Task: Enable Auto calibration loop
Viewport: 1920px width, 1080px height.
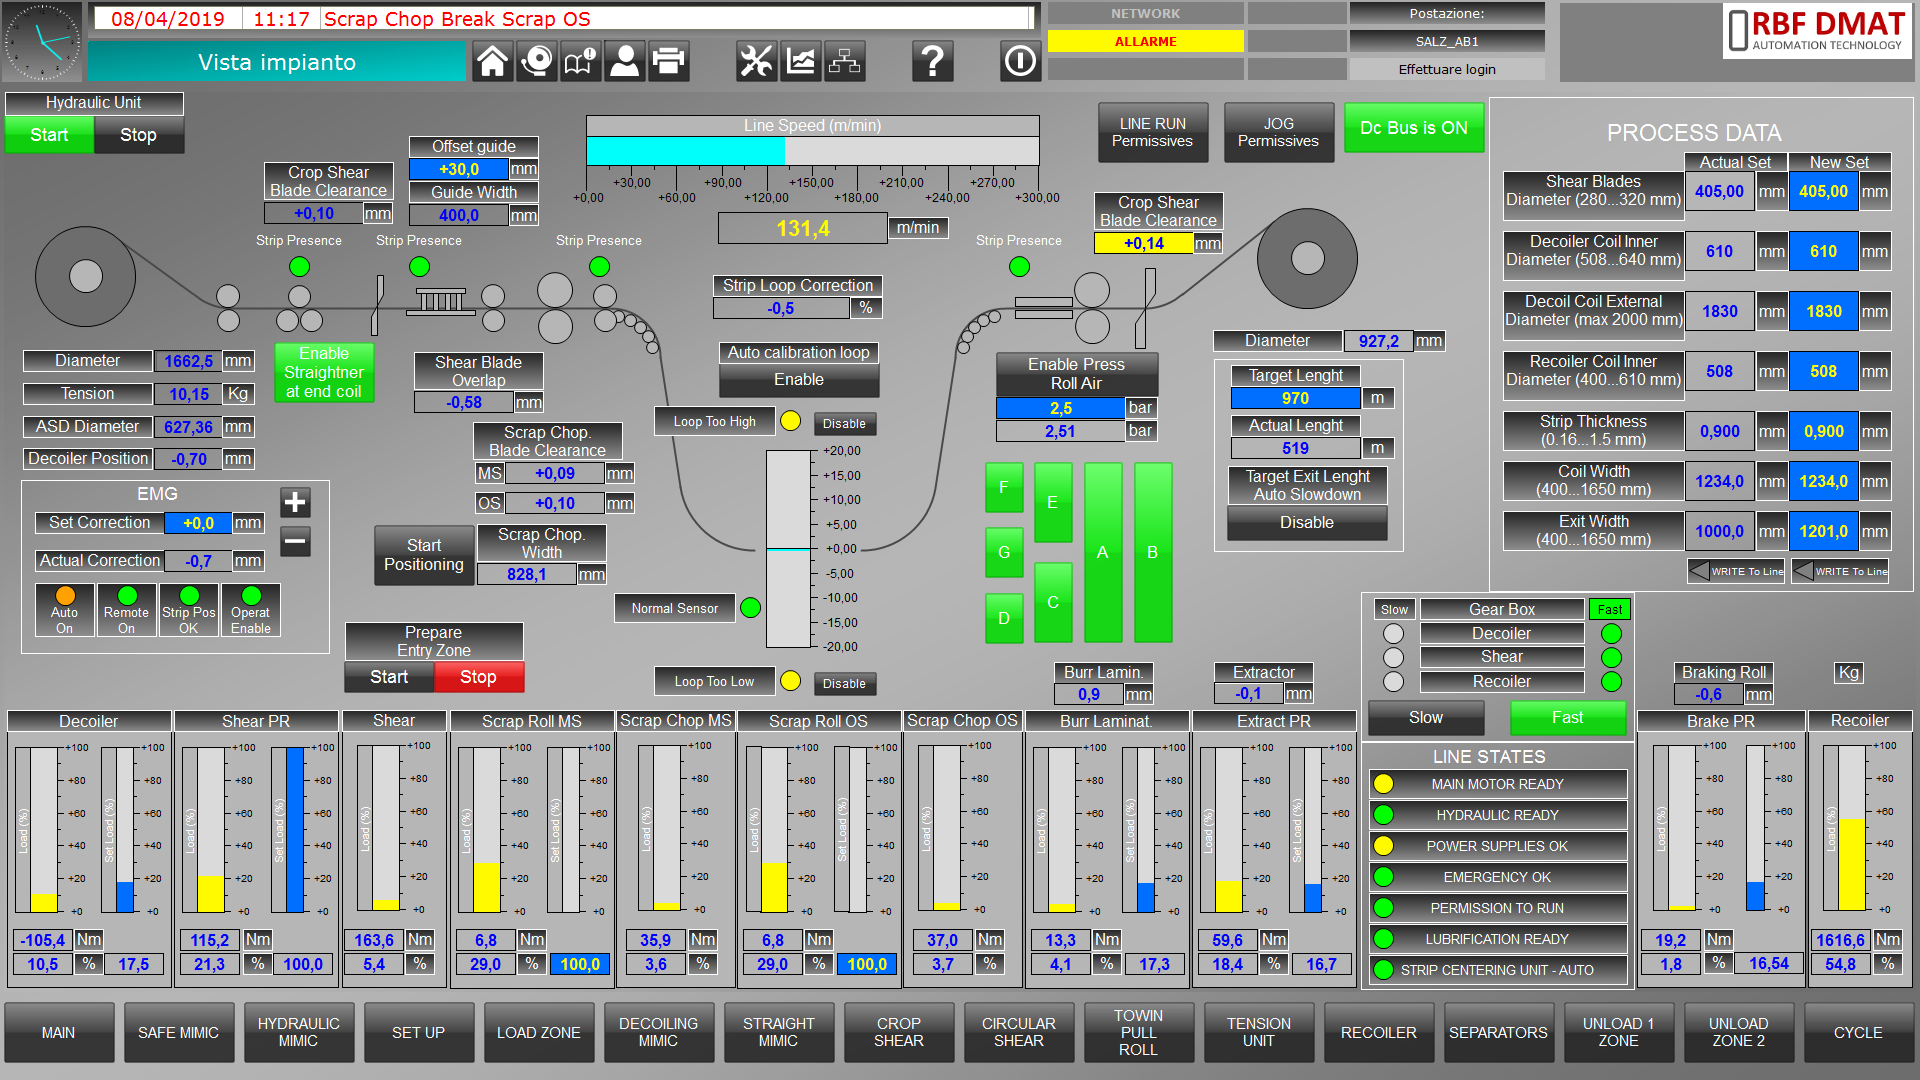Action: 799,380
